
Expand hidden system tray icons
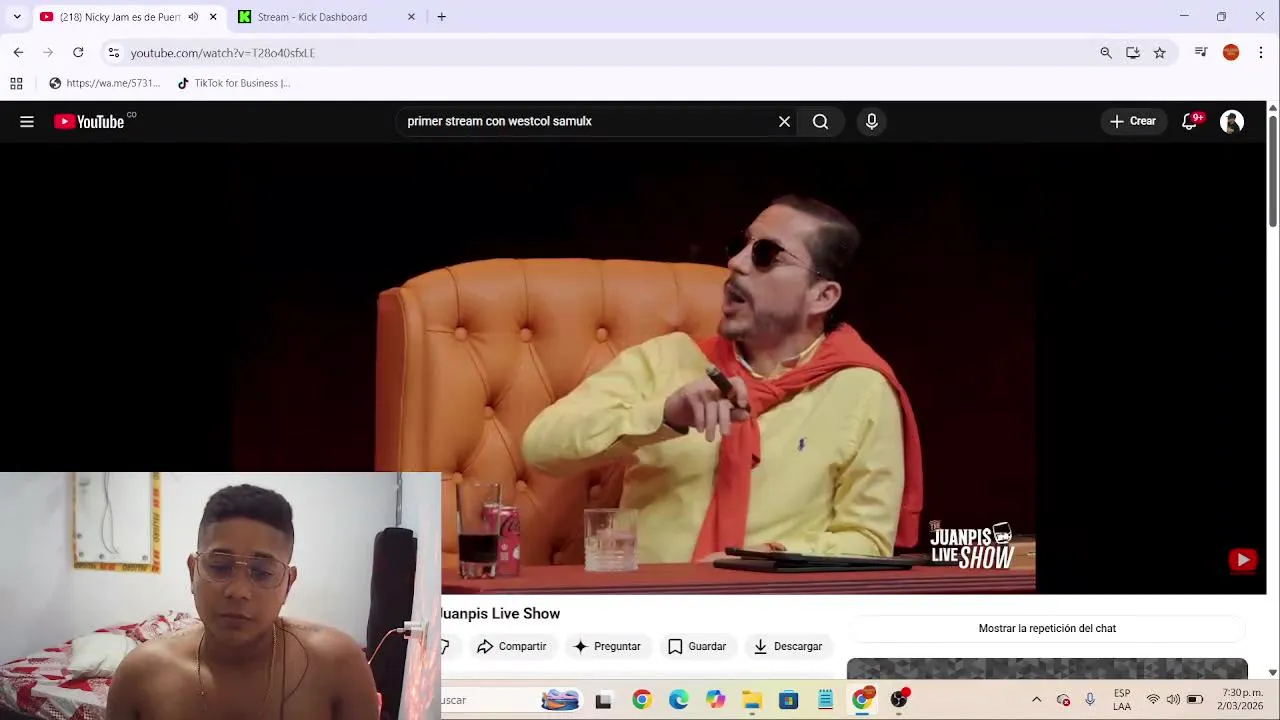click(1036, 700)
